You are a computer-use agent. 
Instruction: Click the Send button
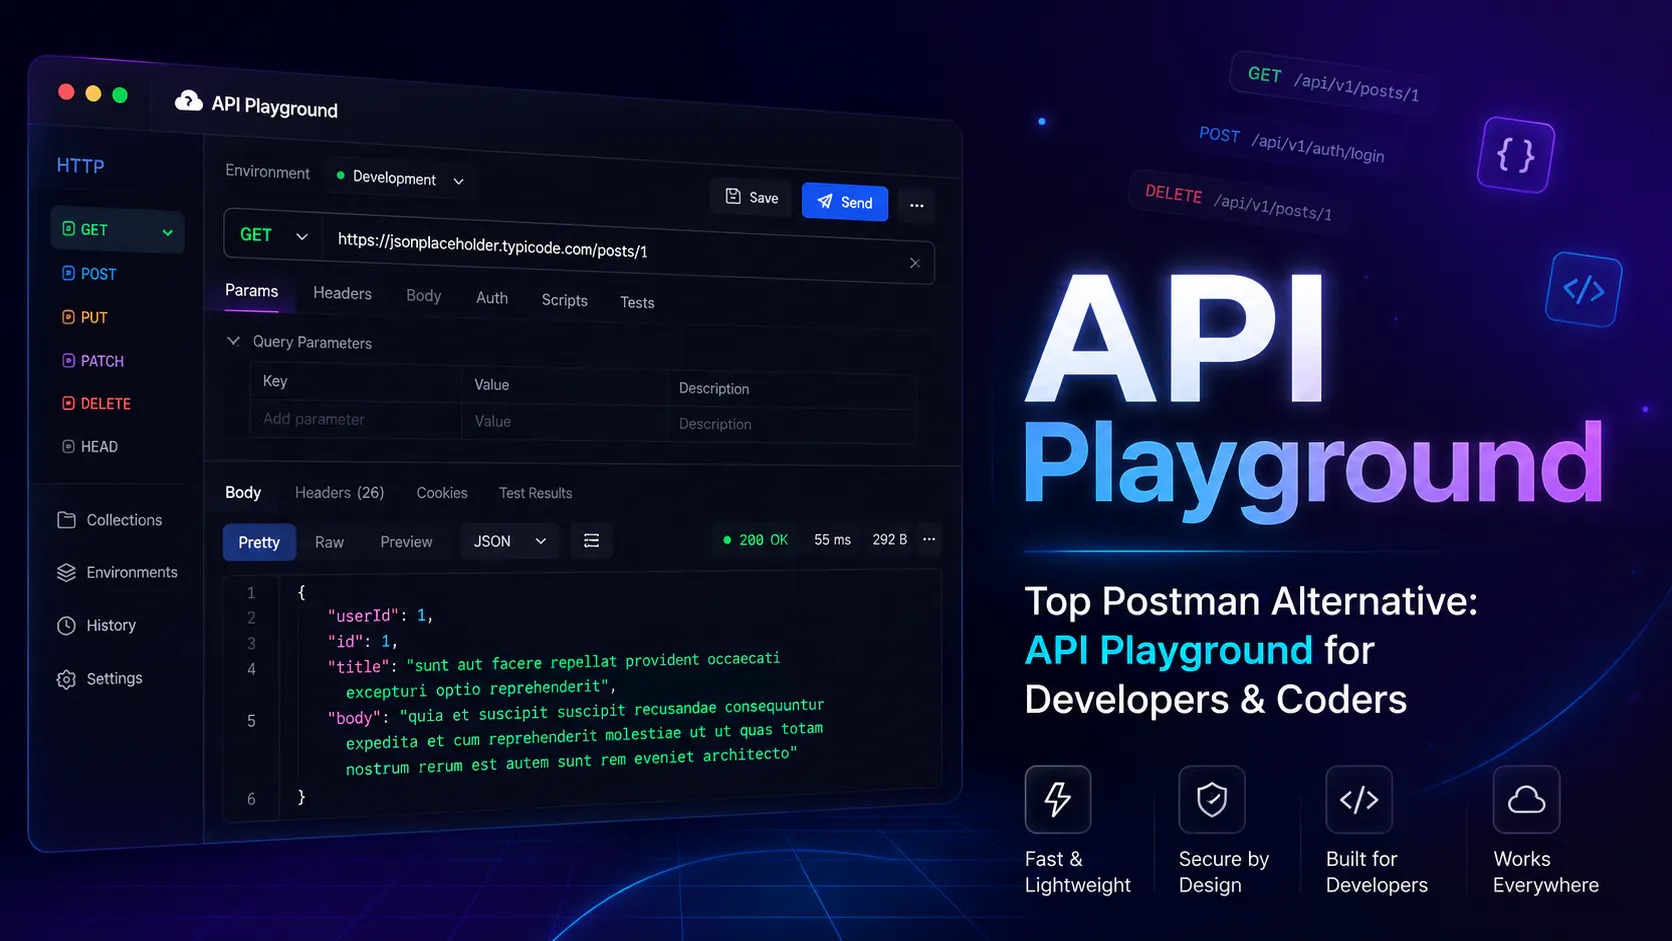(845, 202)
